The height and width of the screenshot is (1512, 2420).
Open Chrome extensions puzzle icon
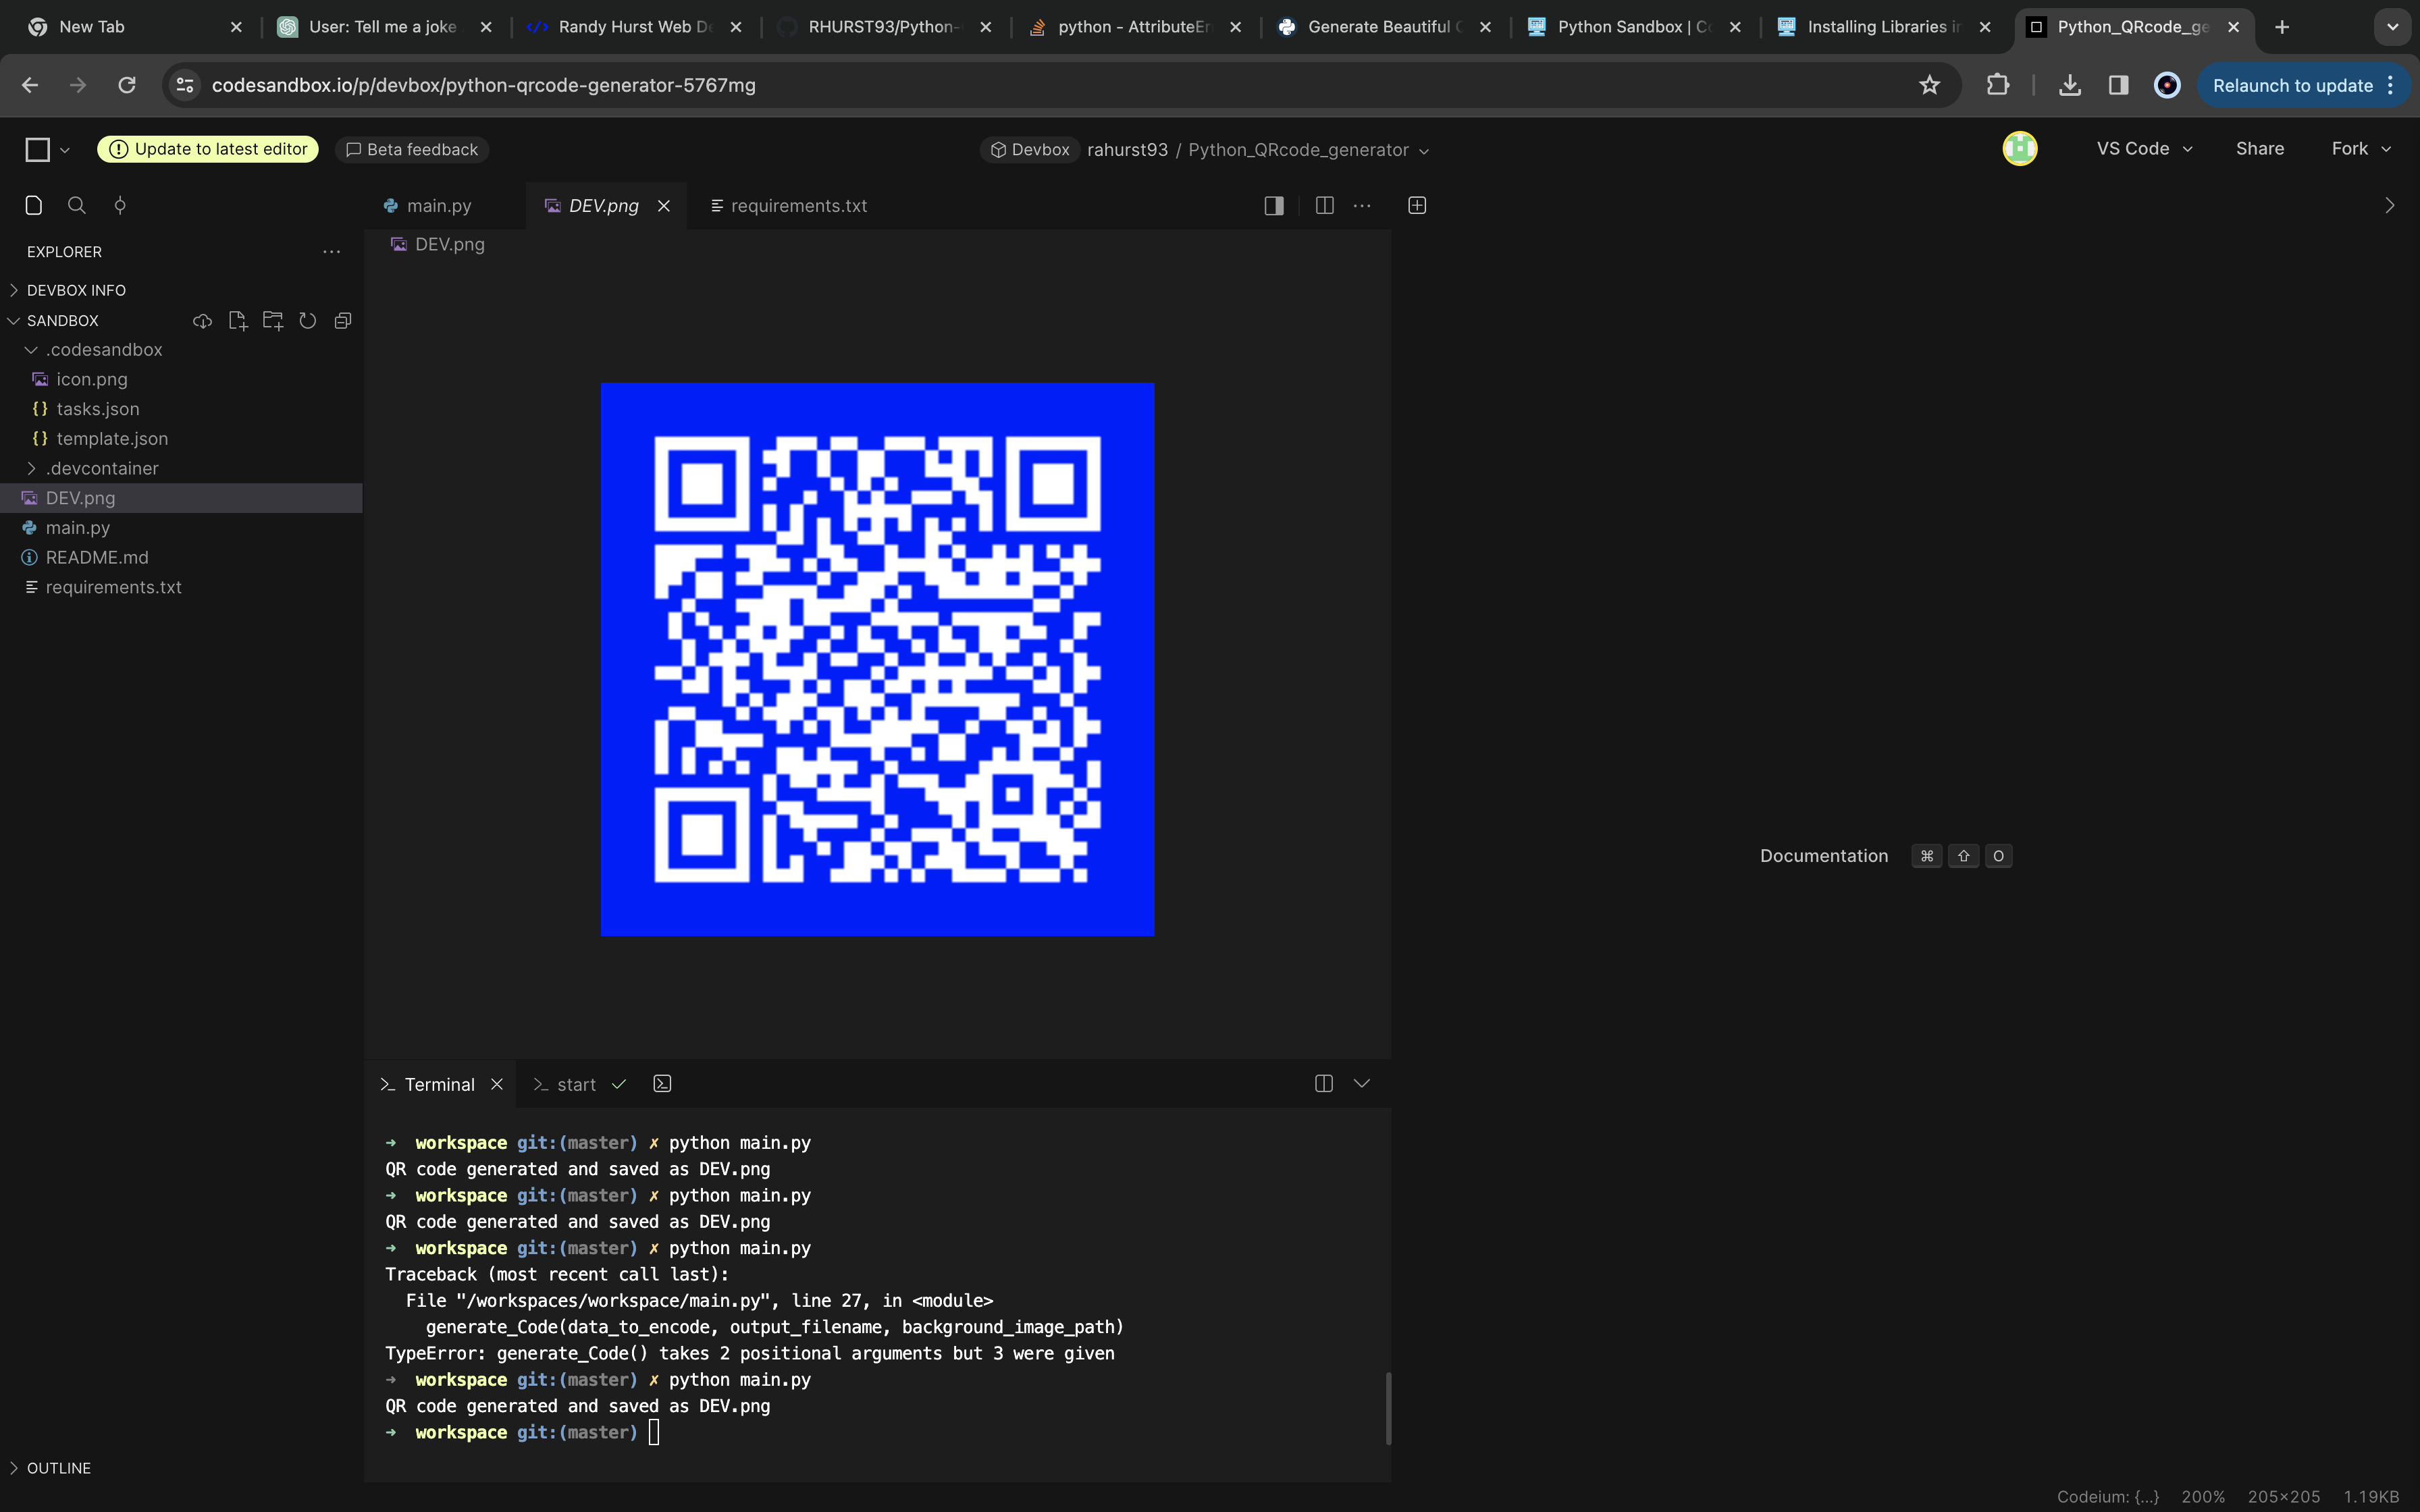[1997, 85]
